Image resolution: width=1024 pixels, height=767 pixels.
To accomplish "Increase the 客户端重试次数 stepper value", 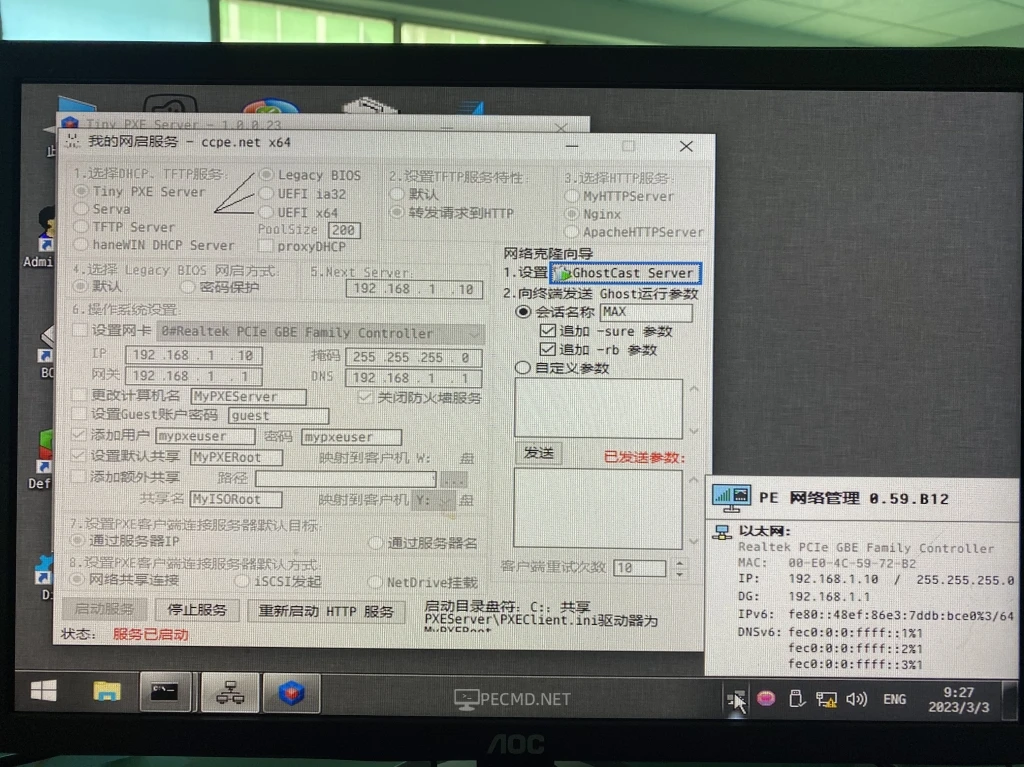I will point(680,563).
